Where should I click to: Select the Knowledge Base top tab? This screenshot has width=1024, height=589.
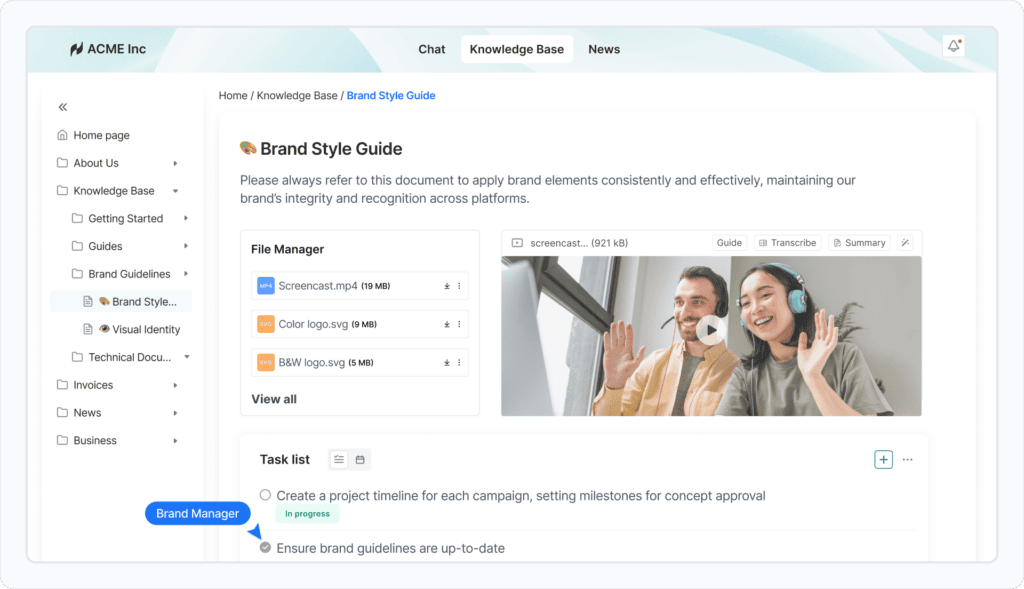point(517,49)
